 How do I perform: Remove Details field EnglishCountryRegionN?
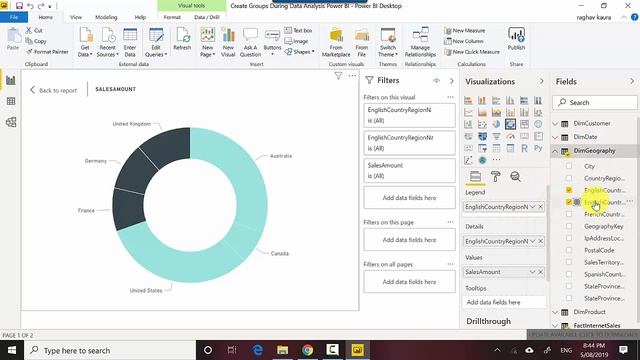point(541,241)
